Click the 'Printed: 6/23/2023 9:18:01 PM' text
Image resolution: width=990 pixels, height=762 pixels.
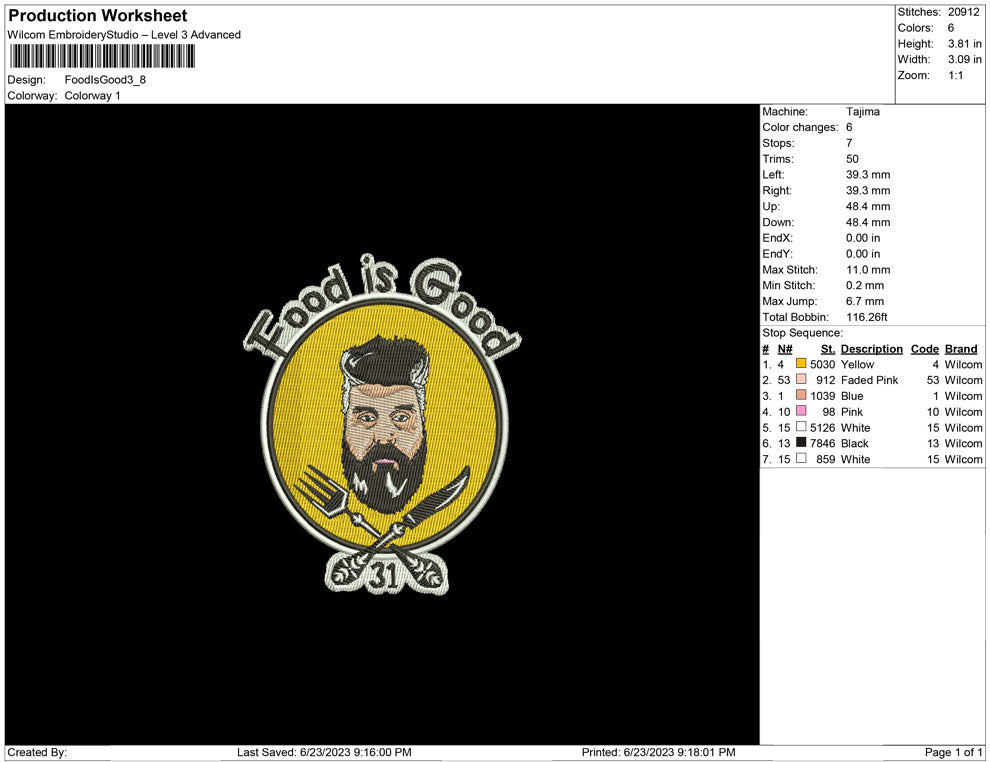pyautogui.click(x=659, y=752)
